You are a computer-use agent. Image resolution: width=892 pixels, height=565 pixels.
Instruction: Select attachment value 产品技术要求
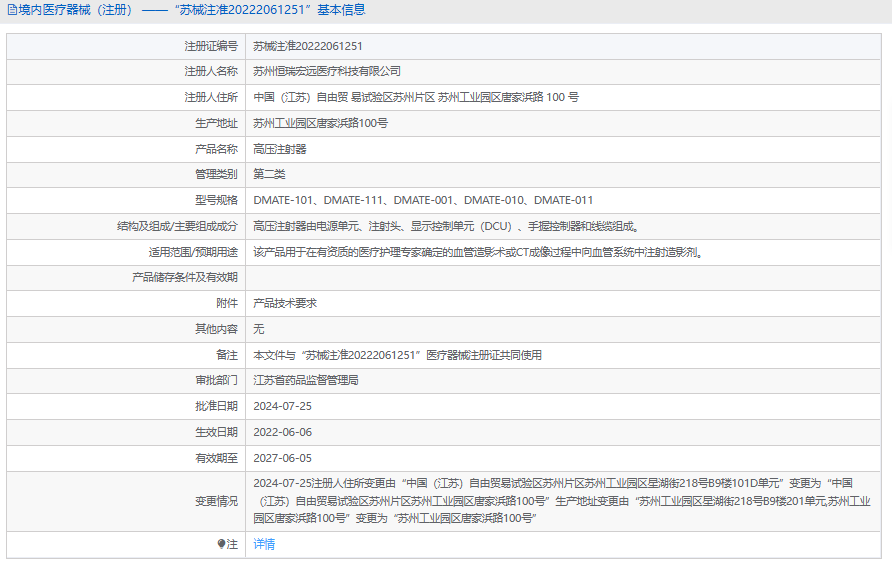coord(285,303)
